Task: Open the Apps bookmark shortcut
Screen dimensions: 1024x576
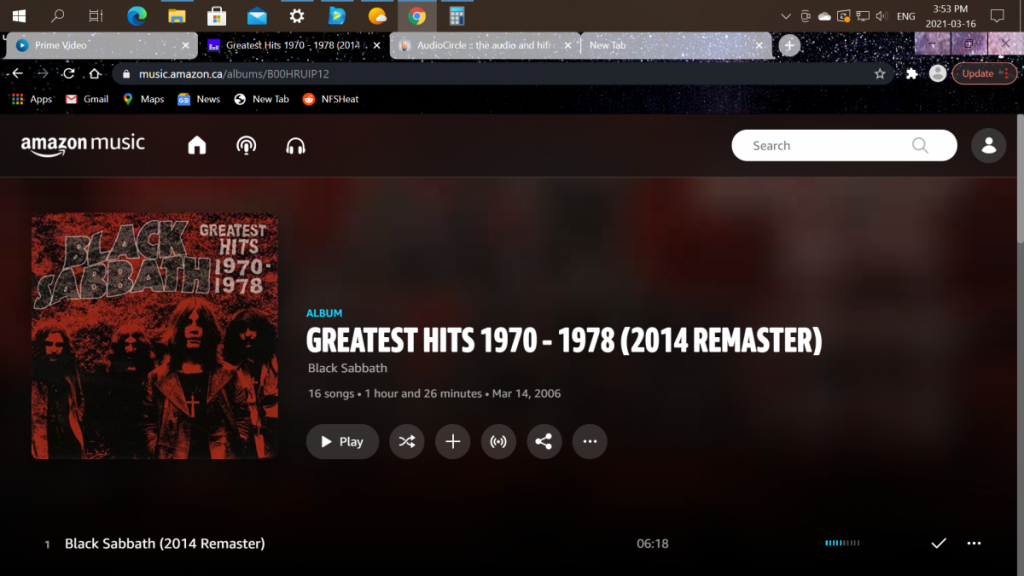Action: (31, 99)
